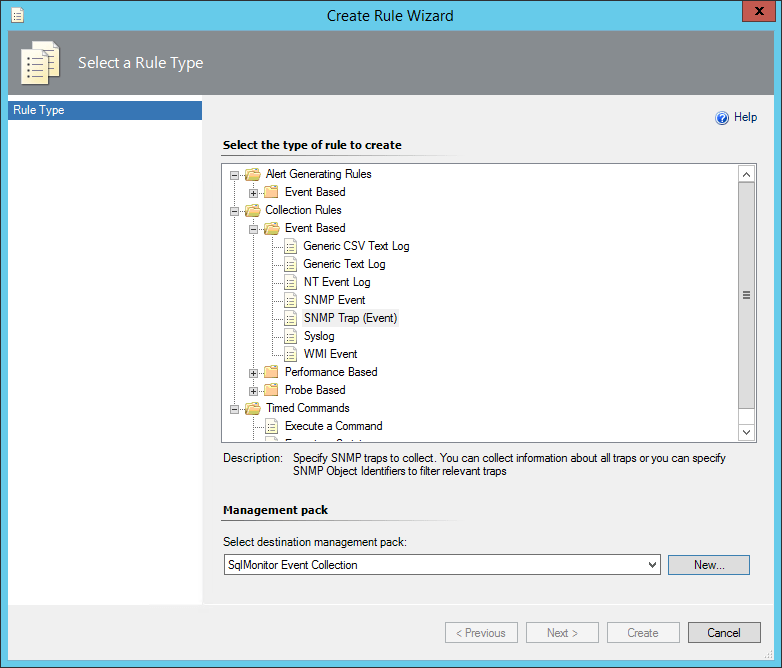Click the Performance Based folder icon
782x668 pixels.
pos(271,372)
